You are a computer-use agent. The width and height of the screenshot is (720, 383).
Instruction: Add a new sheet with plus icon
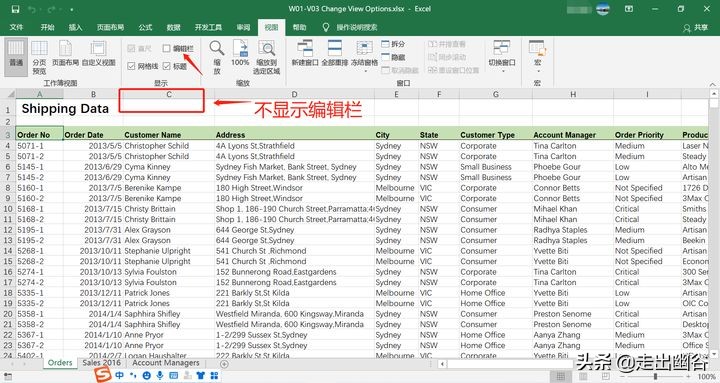(x=224, y=364)
